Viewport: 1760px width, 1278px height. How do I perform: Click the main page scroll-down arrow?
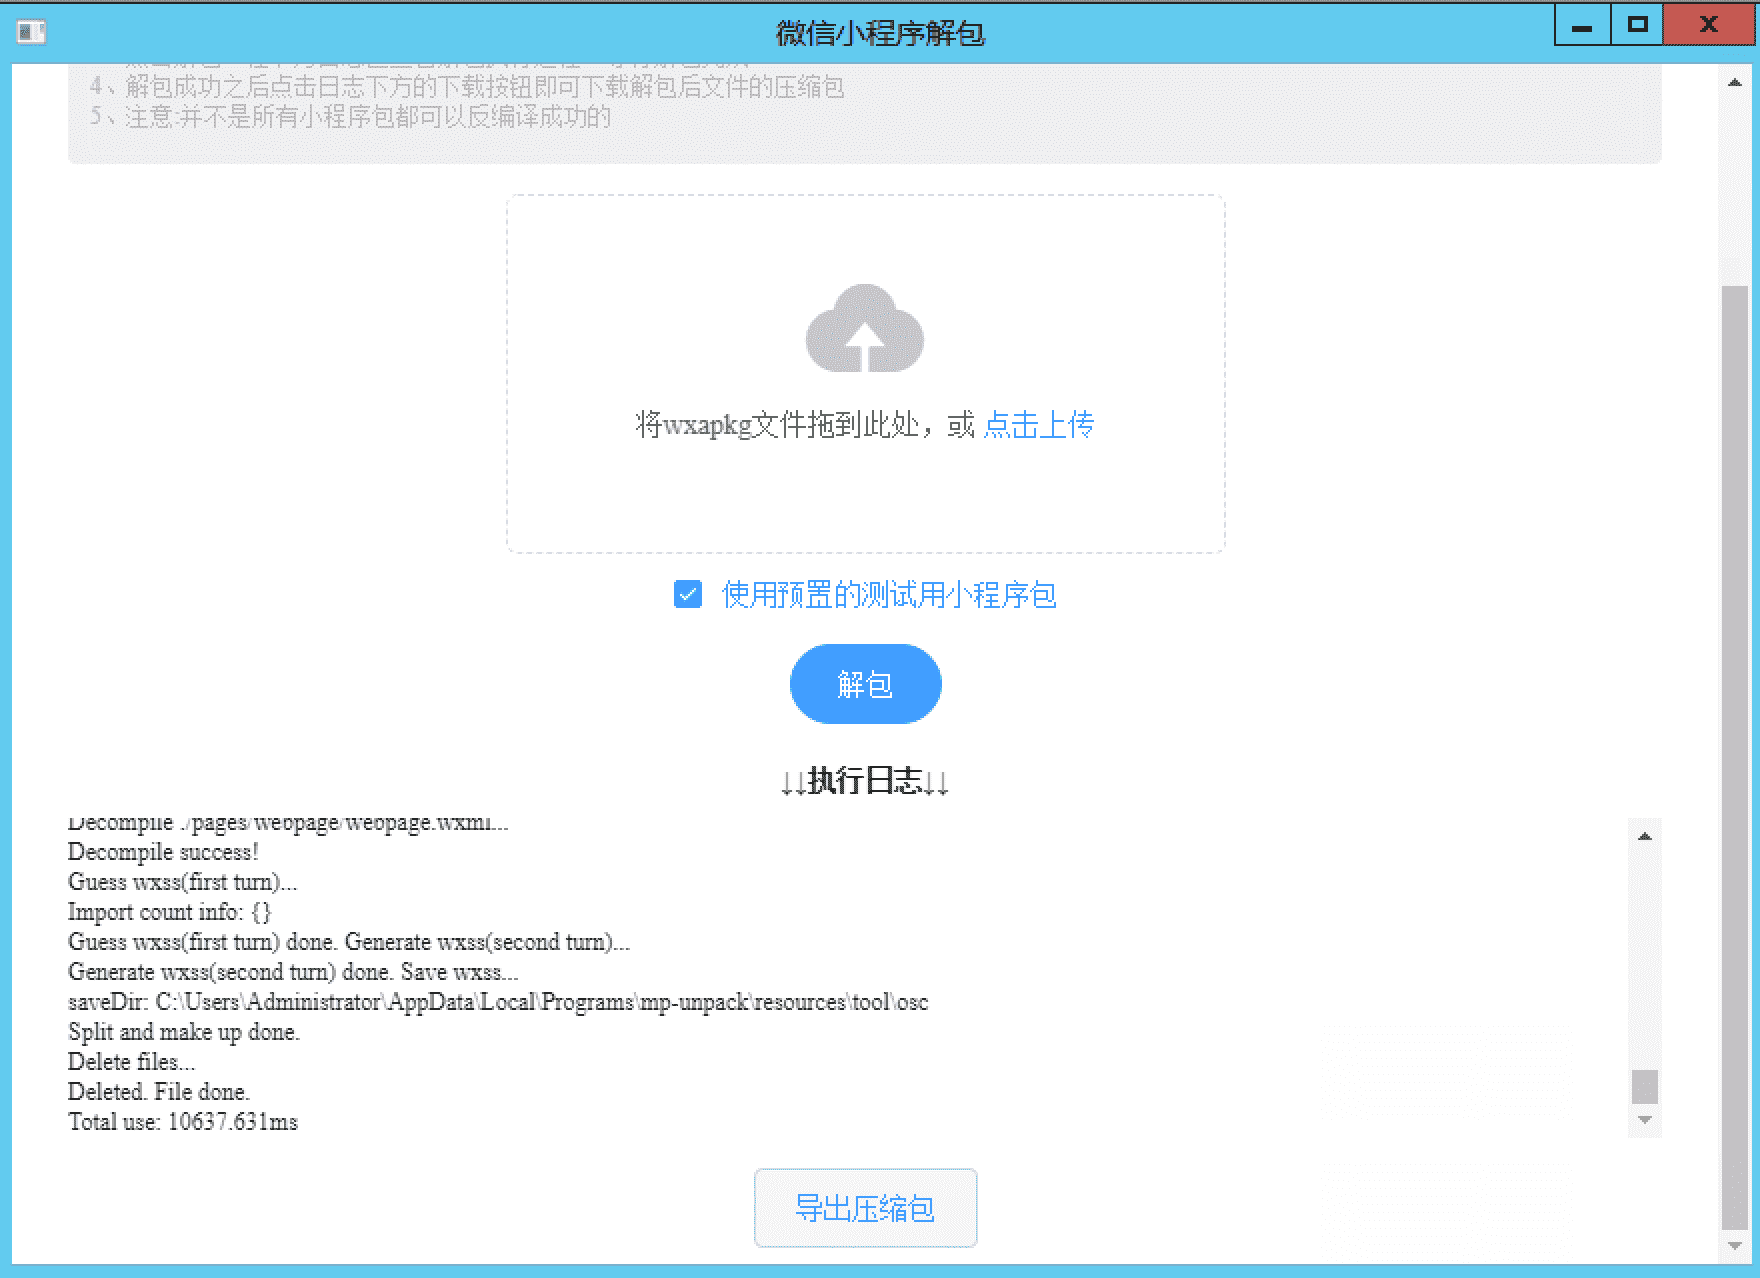click(1735, 1246)
